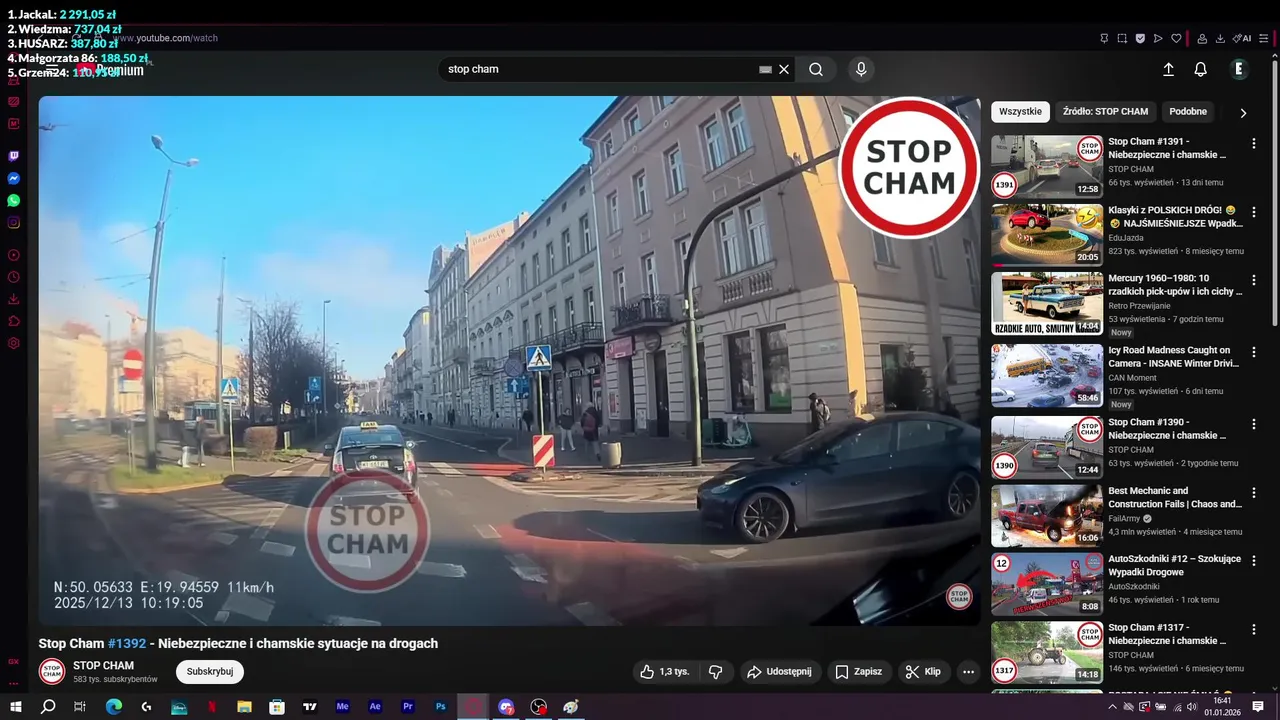Open WhatsApp from the Opera sidebar
The height and width of the screenshot is (720, 1280).
click(x=14, y=200)
